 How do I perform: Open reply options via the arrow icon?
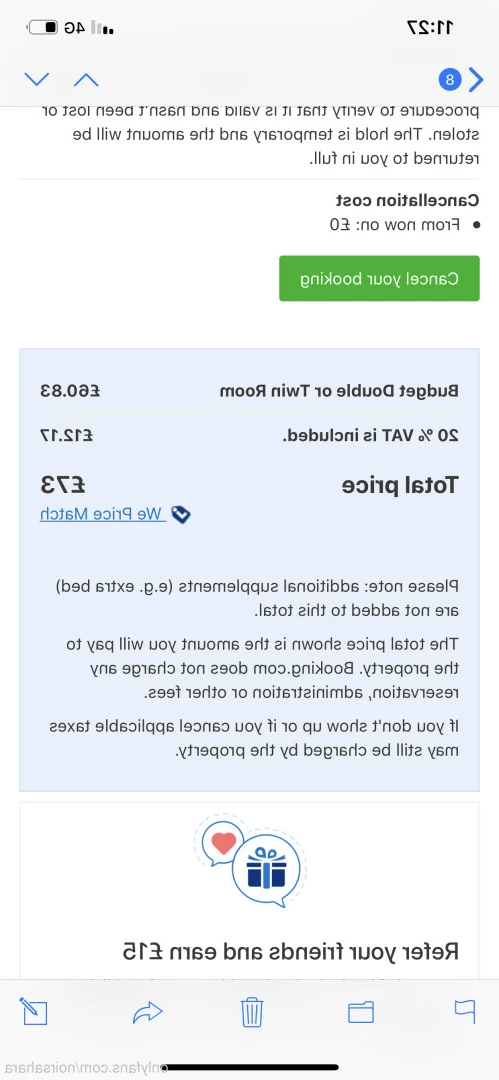(x=147, y=1011)
